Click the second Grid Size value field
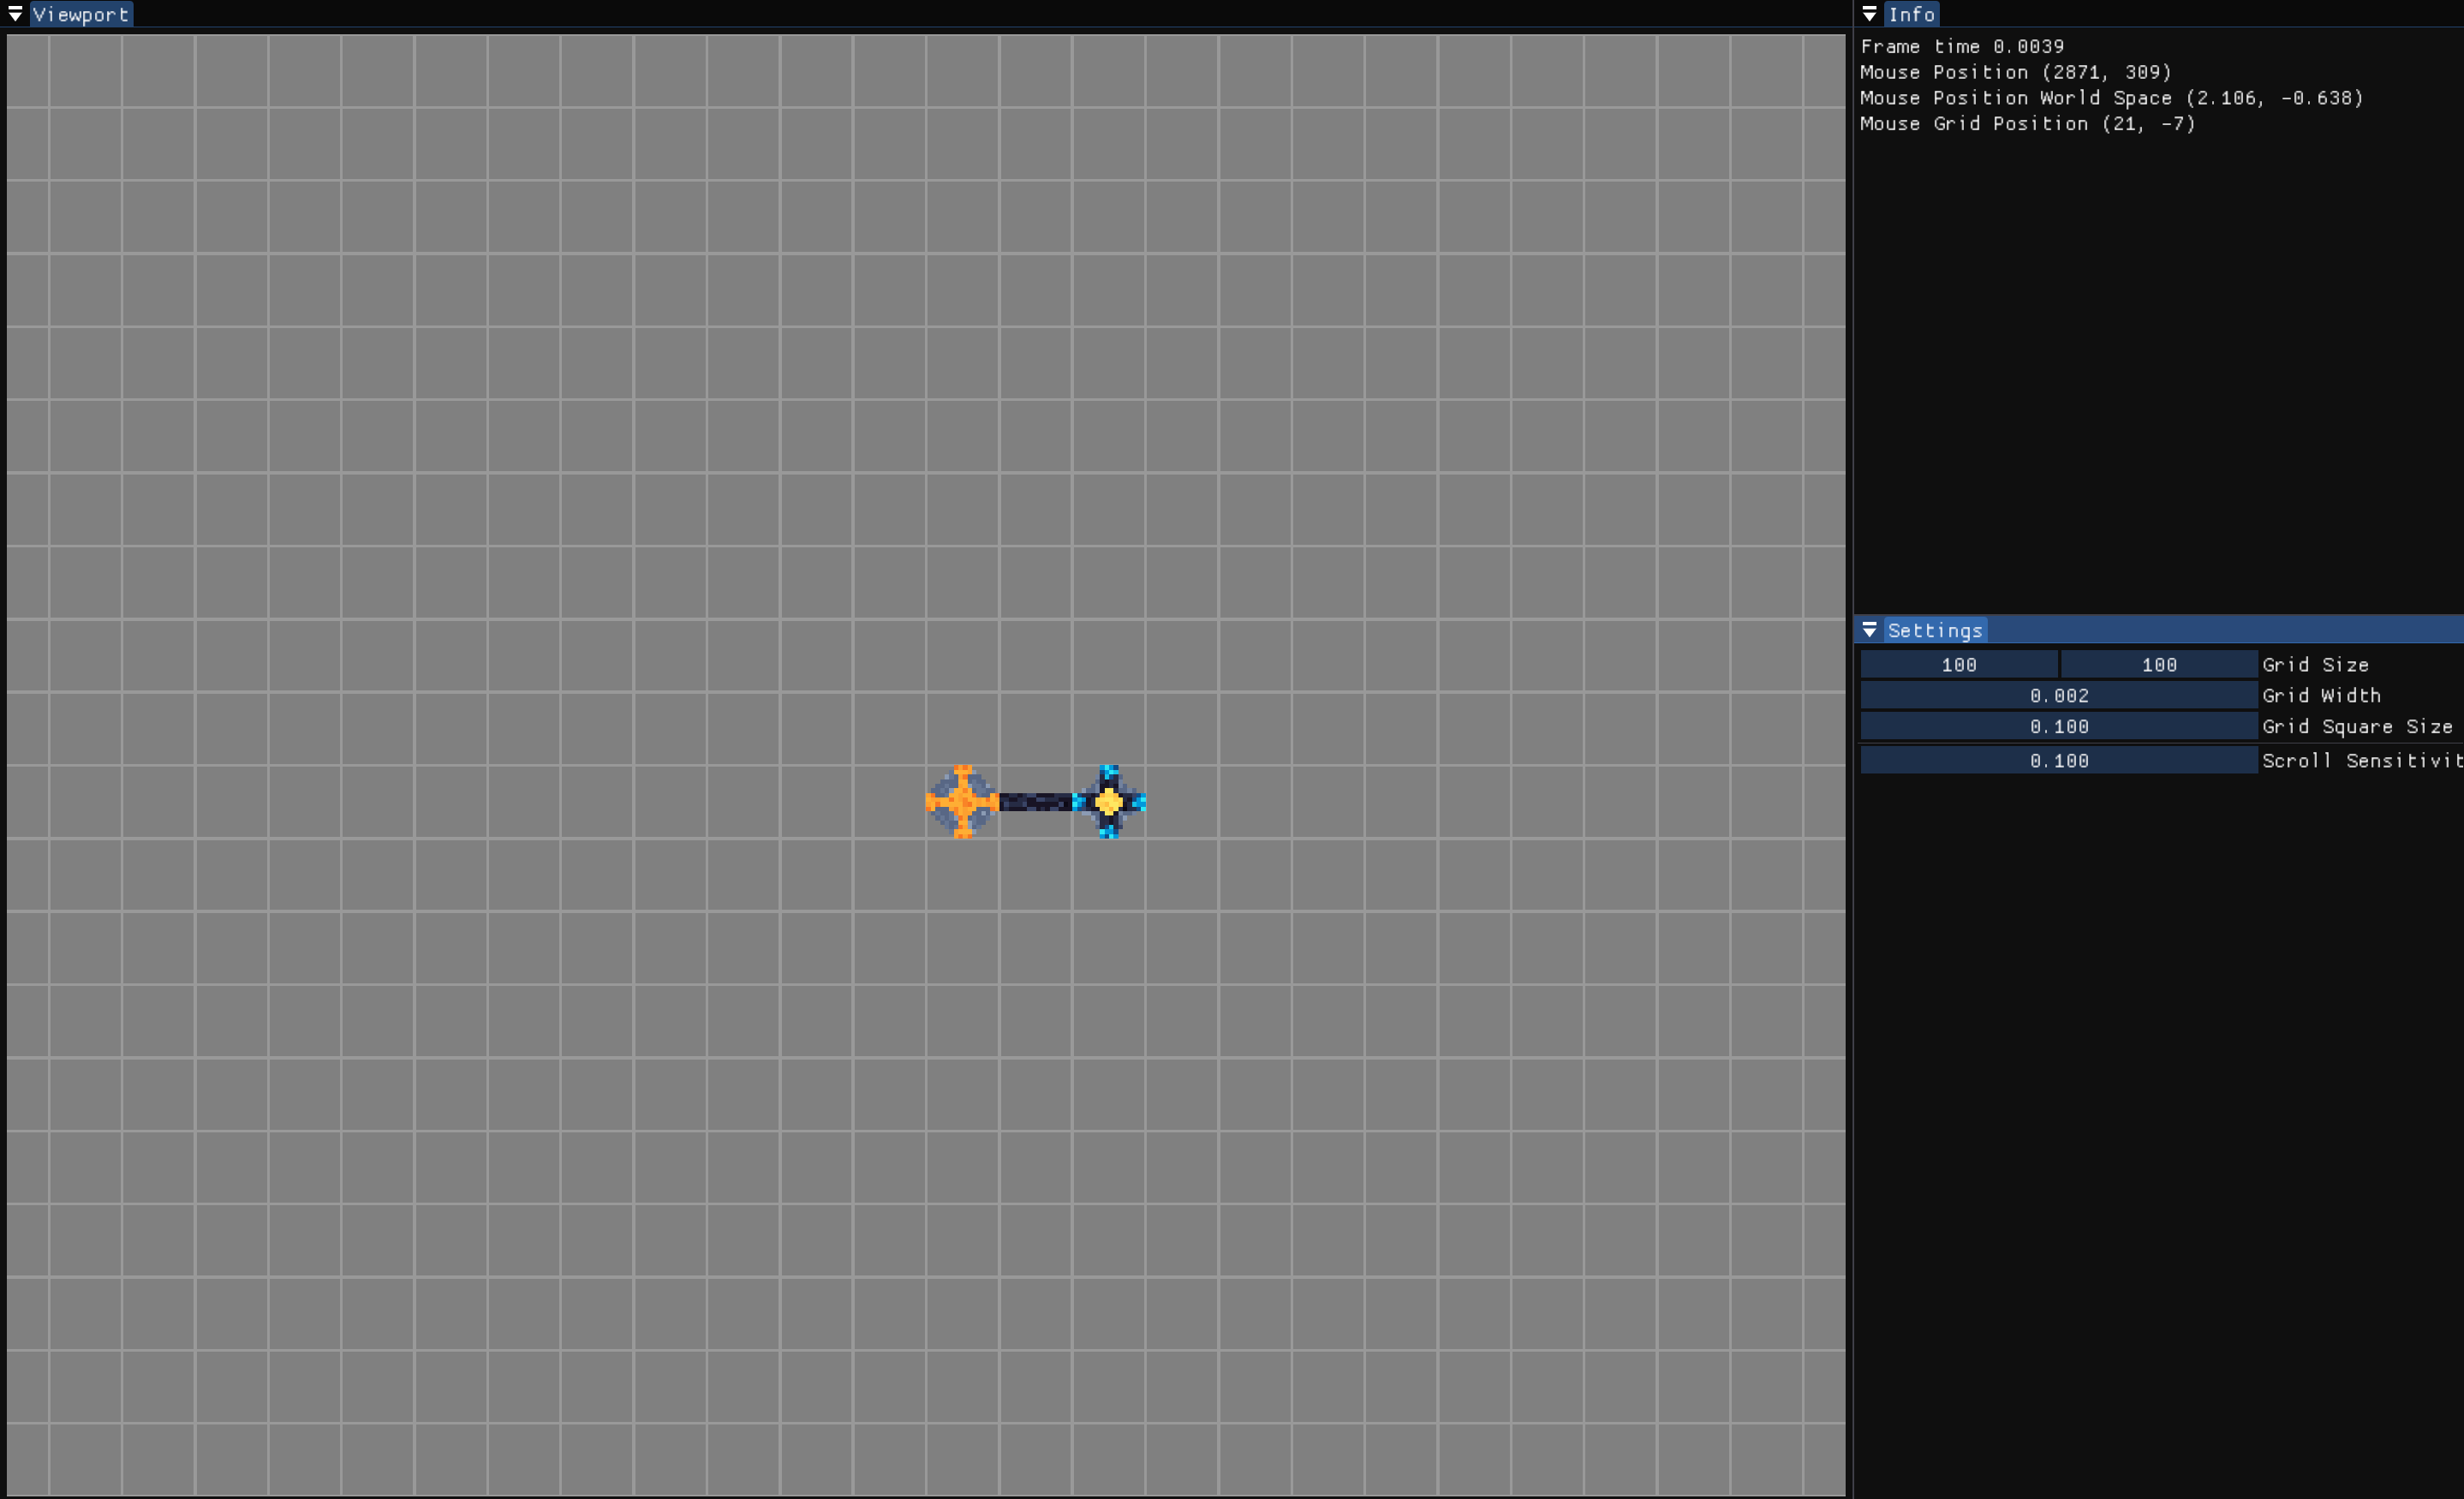The height and width of the screenshot is (1499, 2464). (x=2158, y=665)
